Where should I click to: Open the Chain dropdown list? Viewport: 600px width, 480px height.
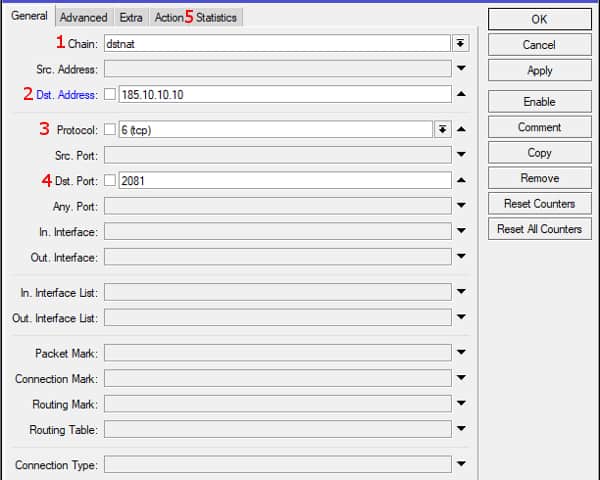tap(461, 43)
